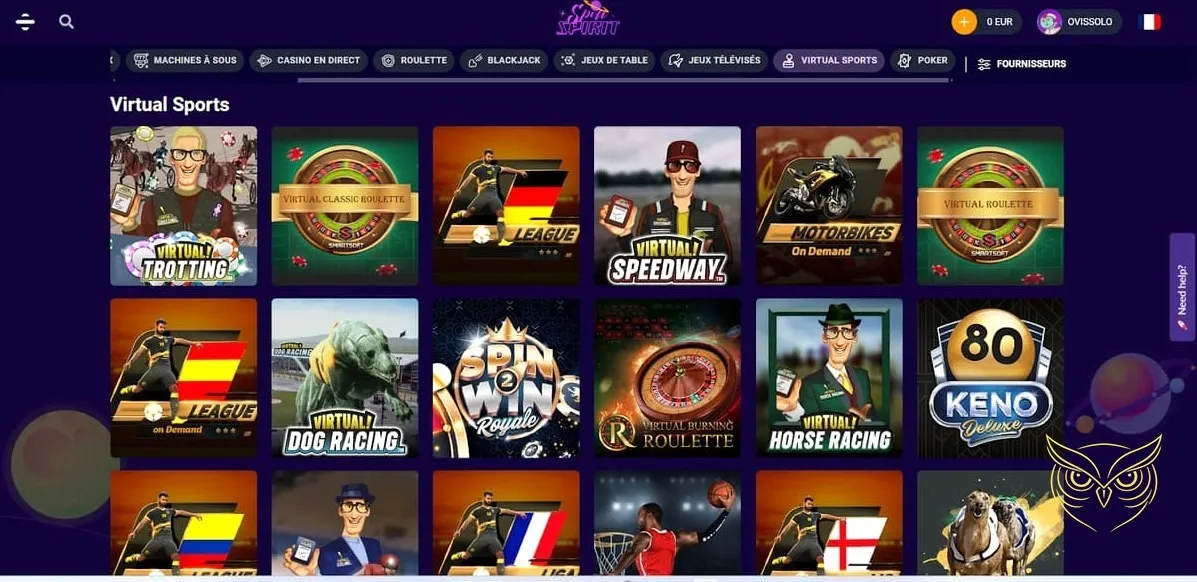Open the Jeux télévisés category
1197x582 pixels.
coord(715,60)
